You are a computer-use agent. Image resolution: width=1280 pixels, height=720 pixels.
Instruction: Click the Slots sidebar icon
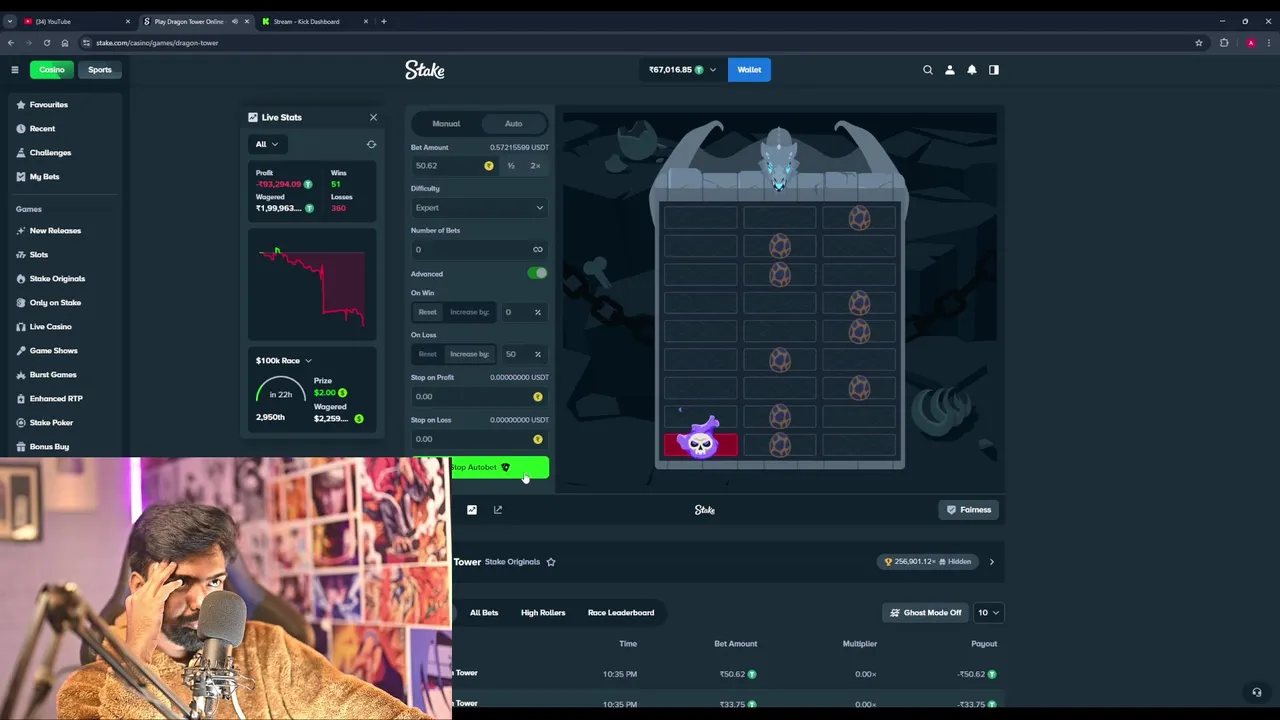coord(21,255)
